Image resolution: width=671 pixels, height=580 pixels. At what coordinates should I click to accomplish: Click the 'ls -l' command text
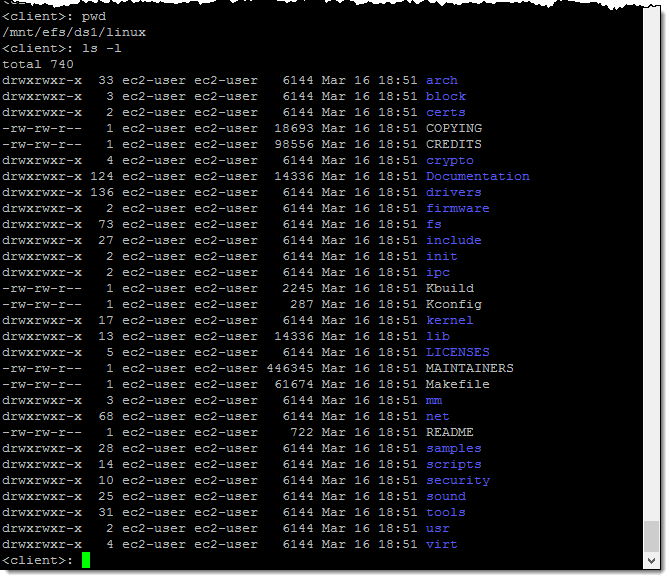coord(102,48)
